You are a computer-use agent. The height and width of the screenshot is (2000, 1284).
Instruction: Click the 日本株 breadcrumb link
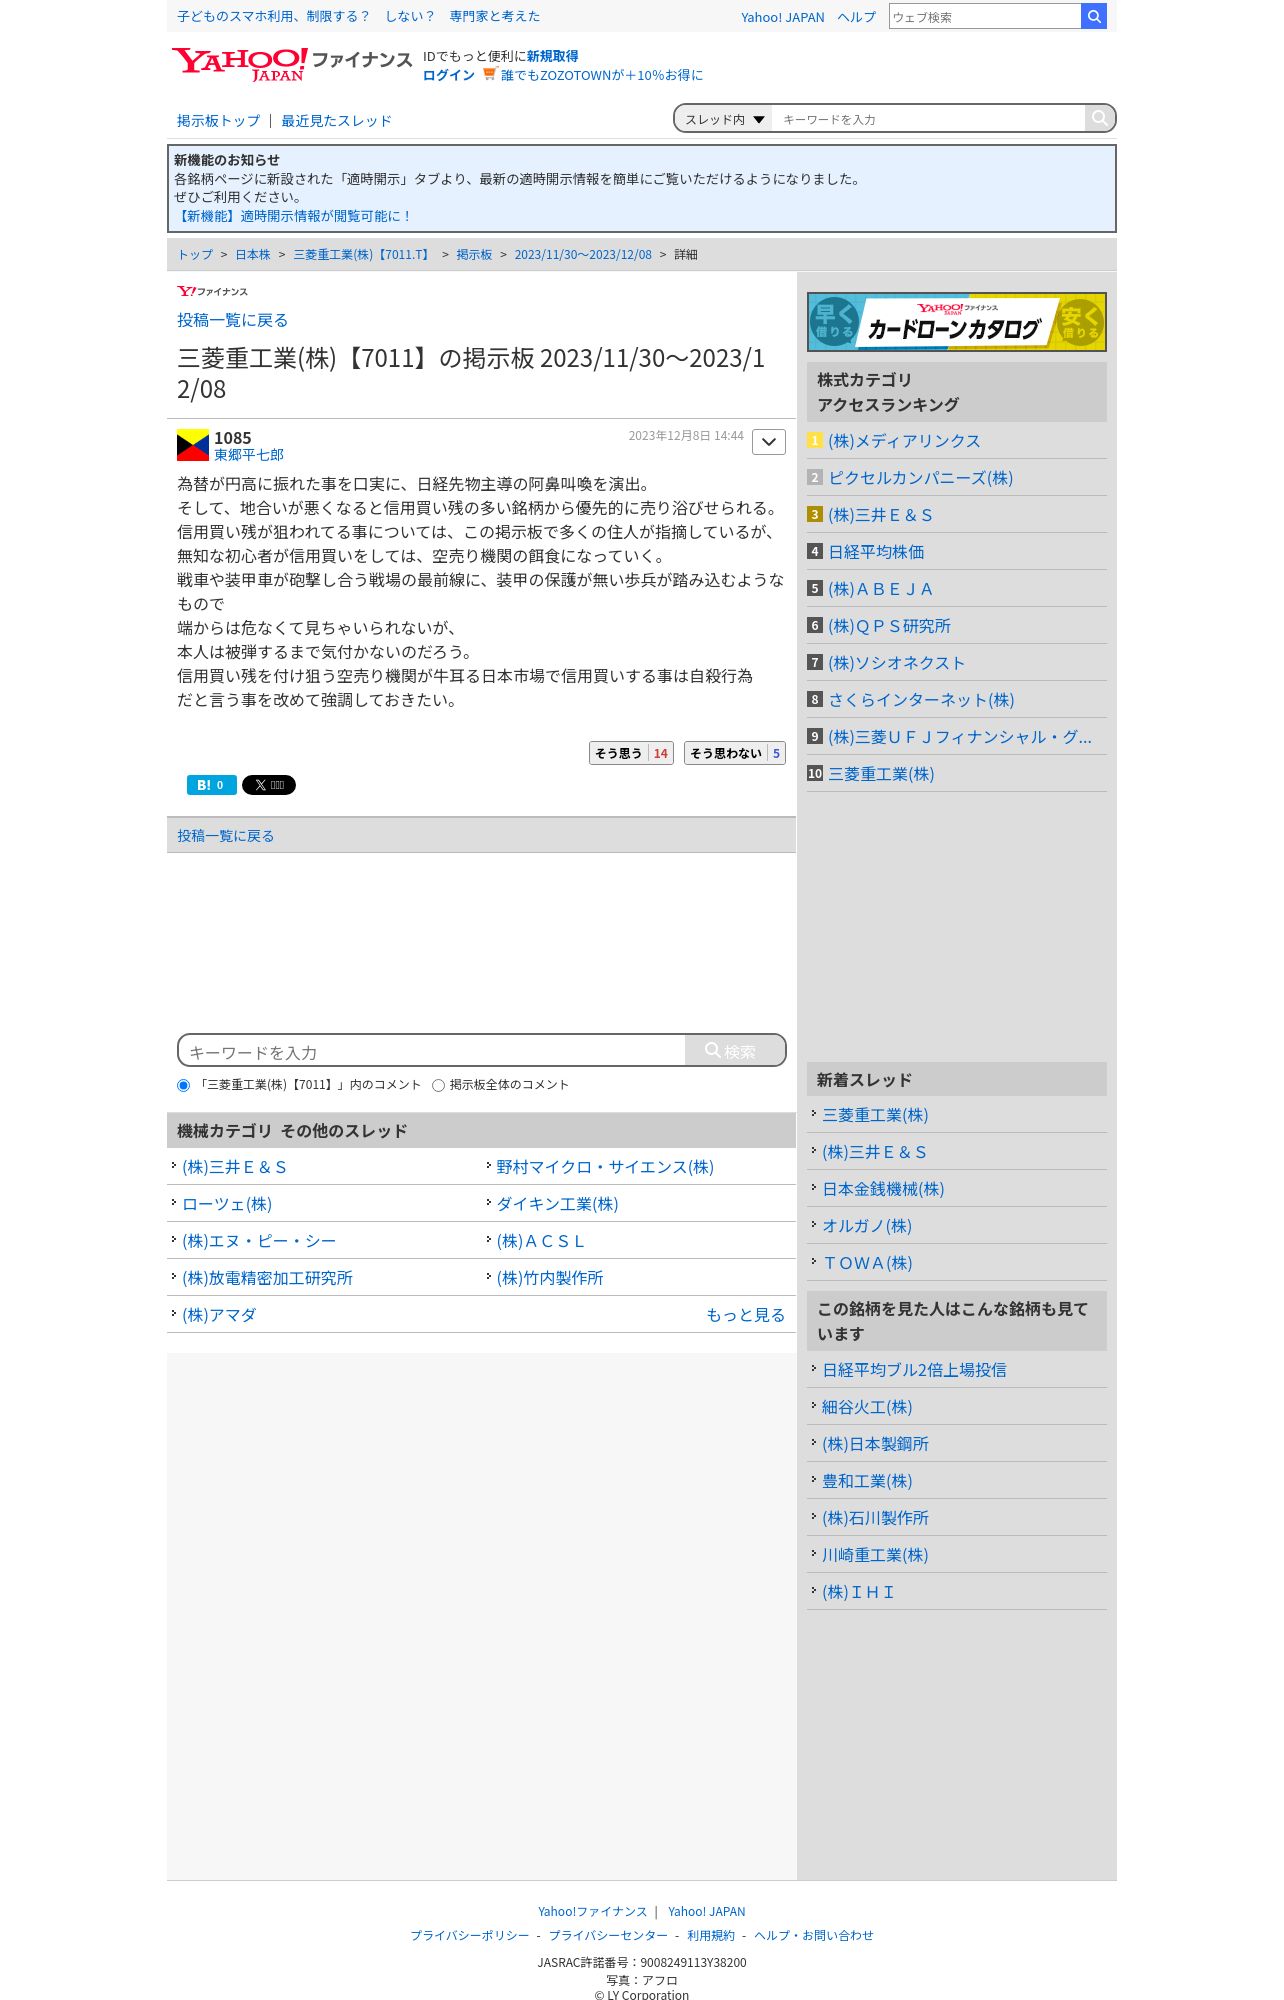click(253, 255)
